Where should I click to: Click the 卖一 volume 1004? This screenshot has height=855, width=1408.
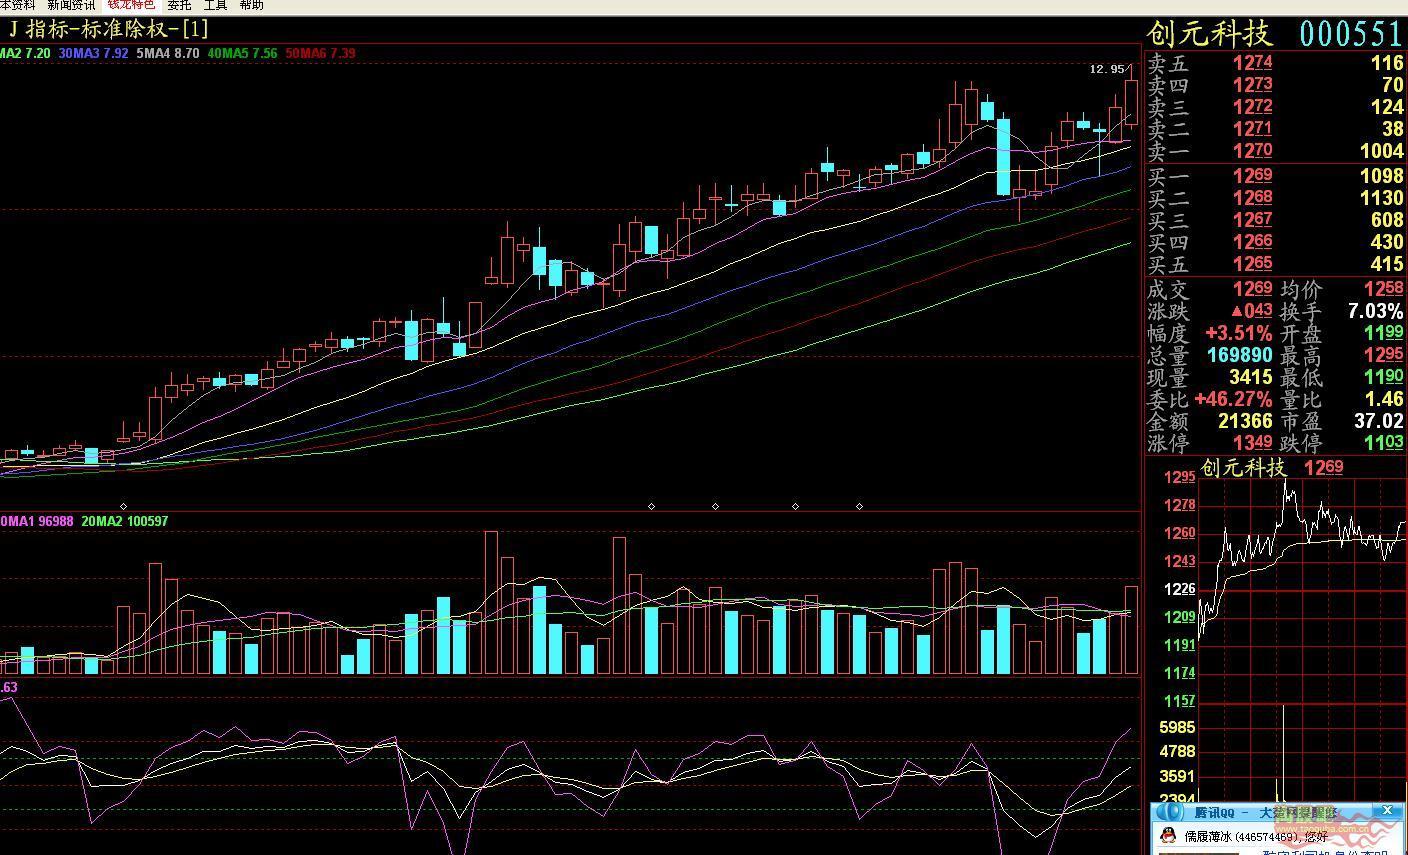click(x=1382, y=151)
